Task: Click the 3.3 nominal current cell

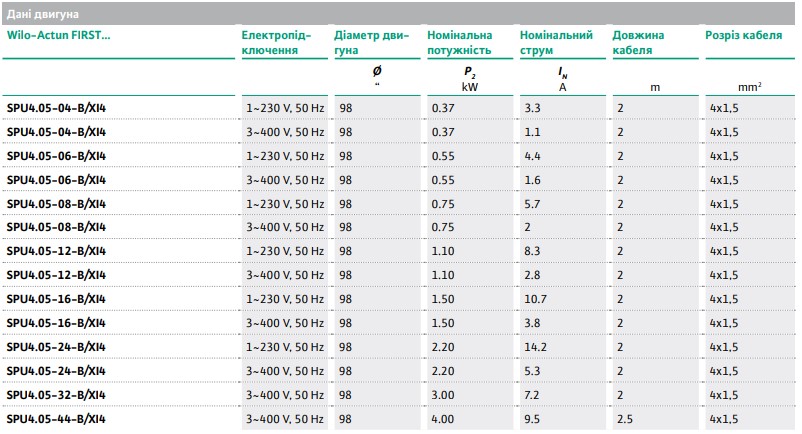Action: click(532, 107)
